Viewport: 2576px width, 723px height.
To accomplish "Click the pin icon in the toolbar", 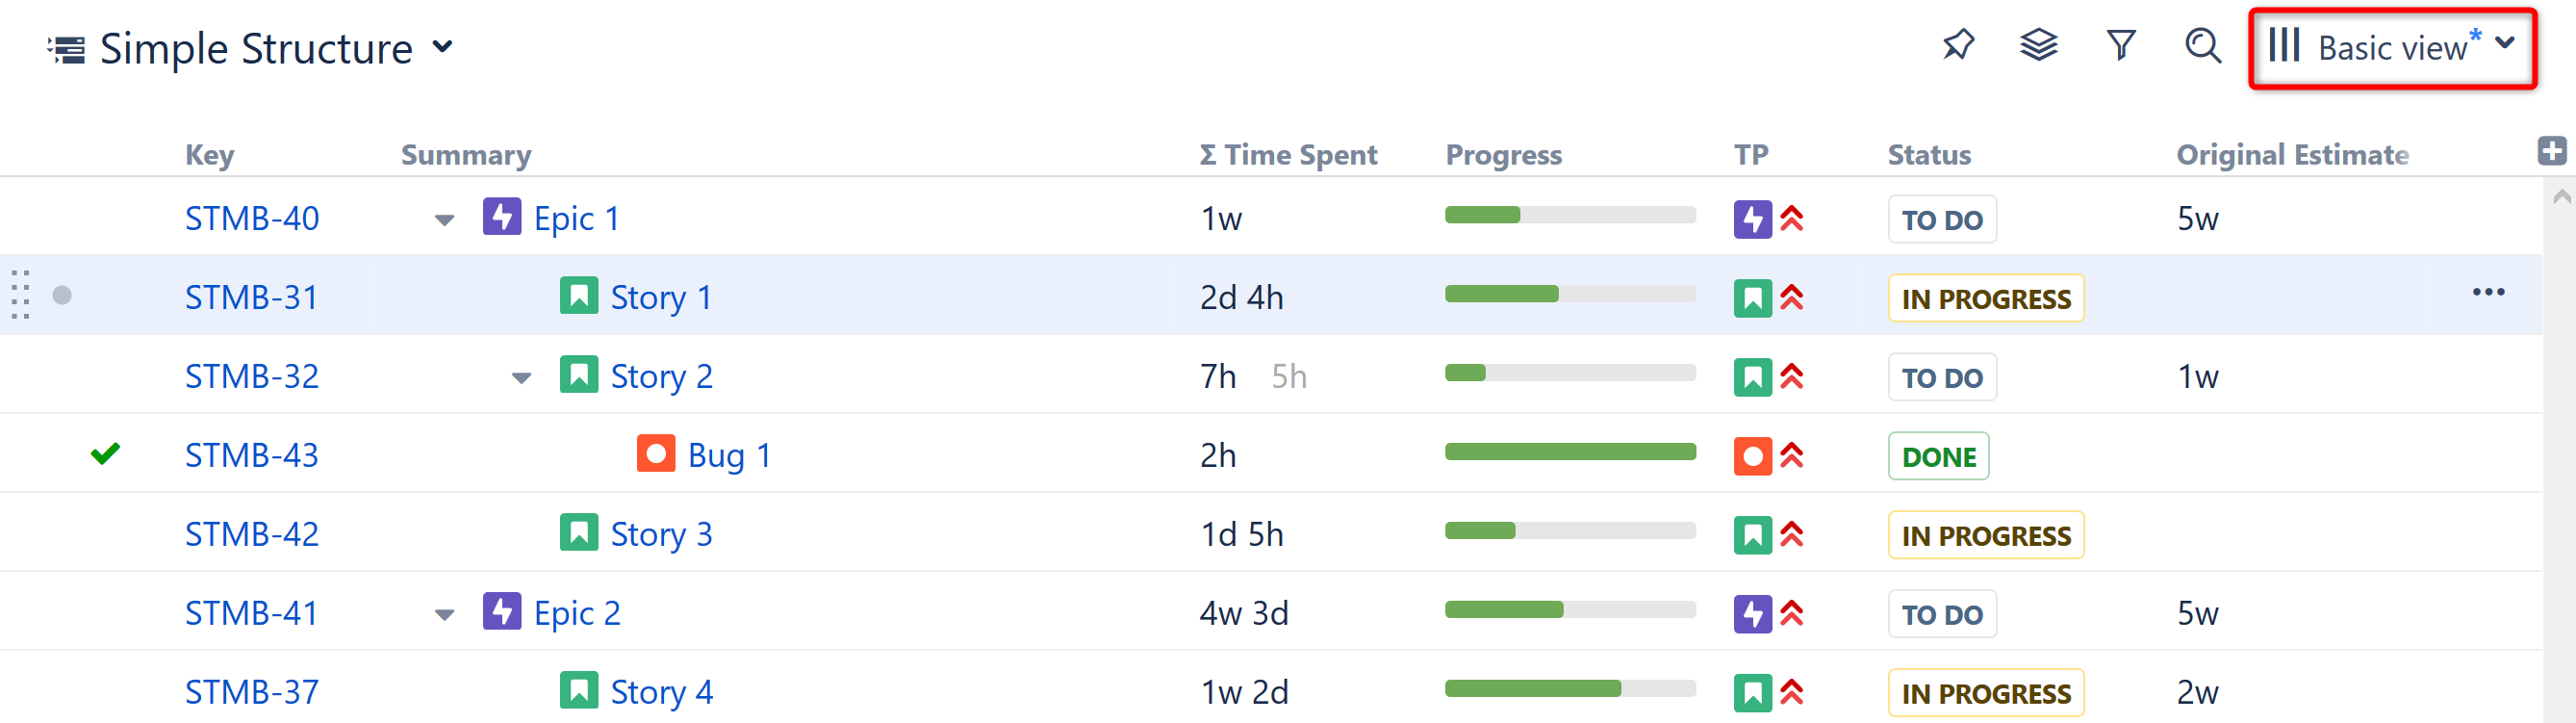I will tap(1958, 45).
